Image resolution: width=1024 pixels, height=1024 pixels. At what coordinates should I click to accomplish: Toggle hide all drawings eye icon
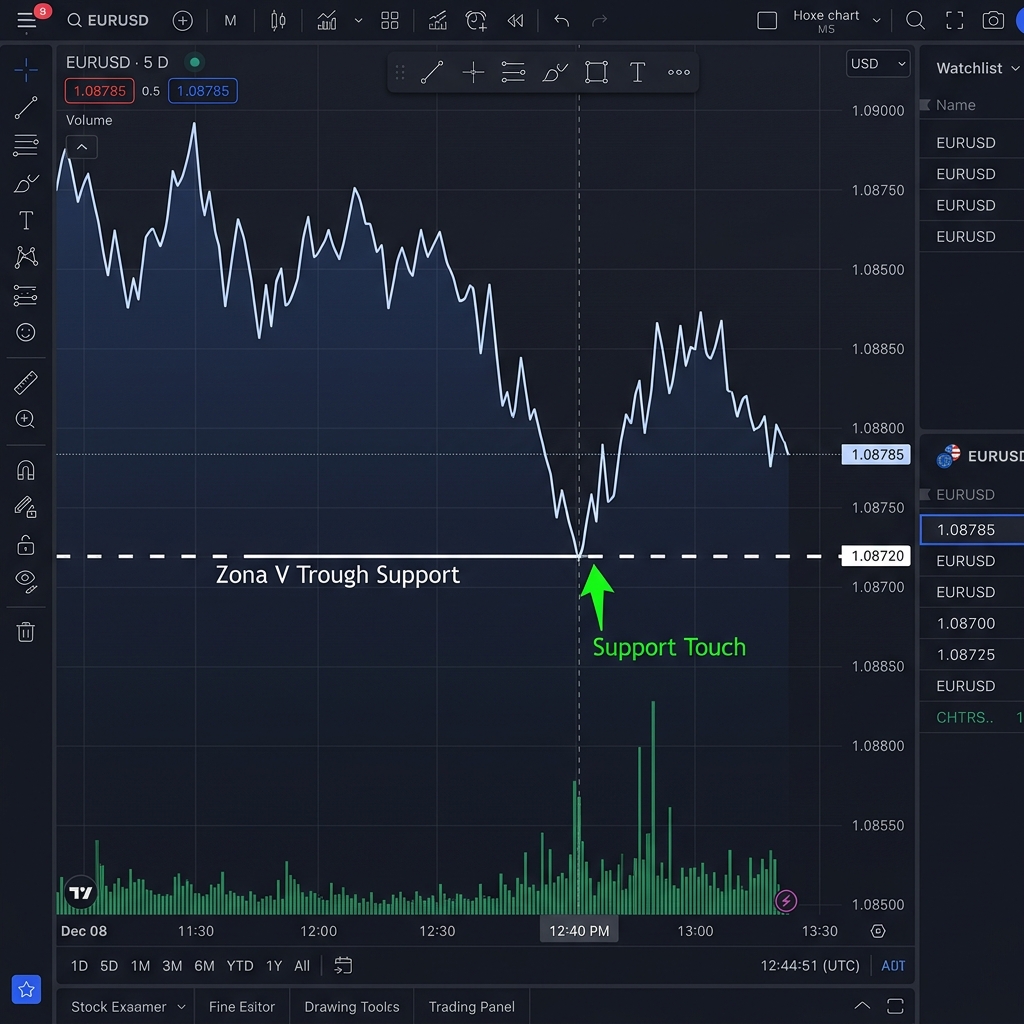click(26, 581)
